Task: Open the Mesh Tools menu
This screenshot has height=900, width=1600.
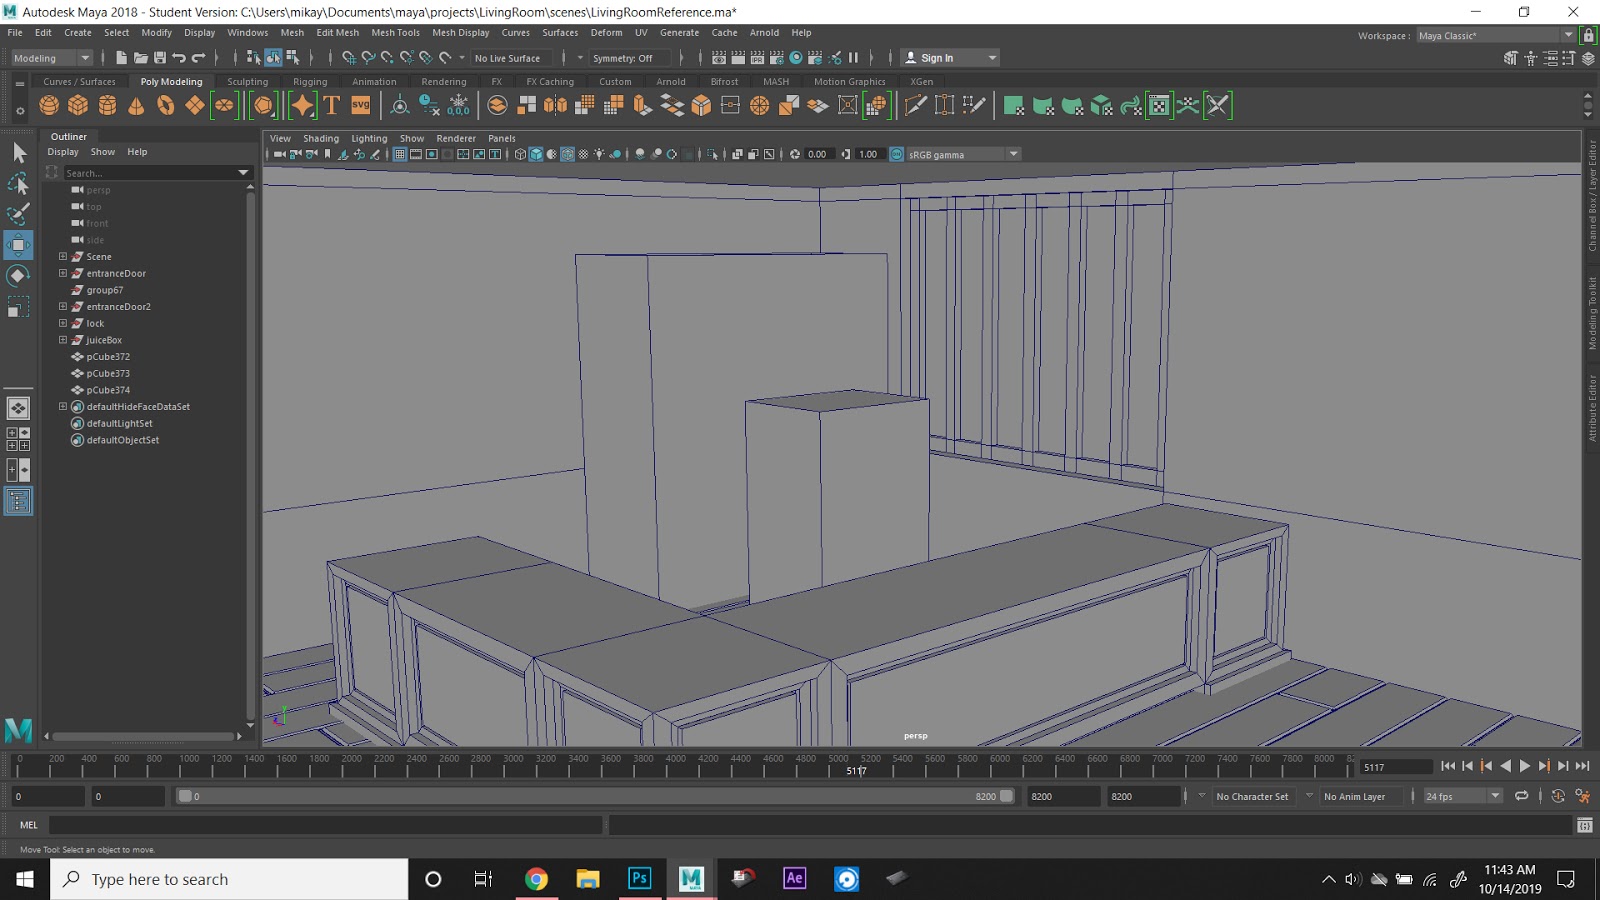Action: coord(395,33)
